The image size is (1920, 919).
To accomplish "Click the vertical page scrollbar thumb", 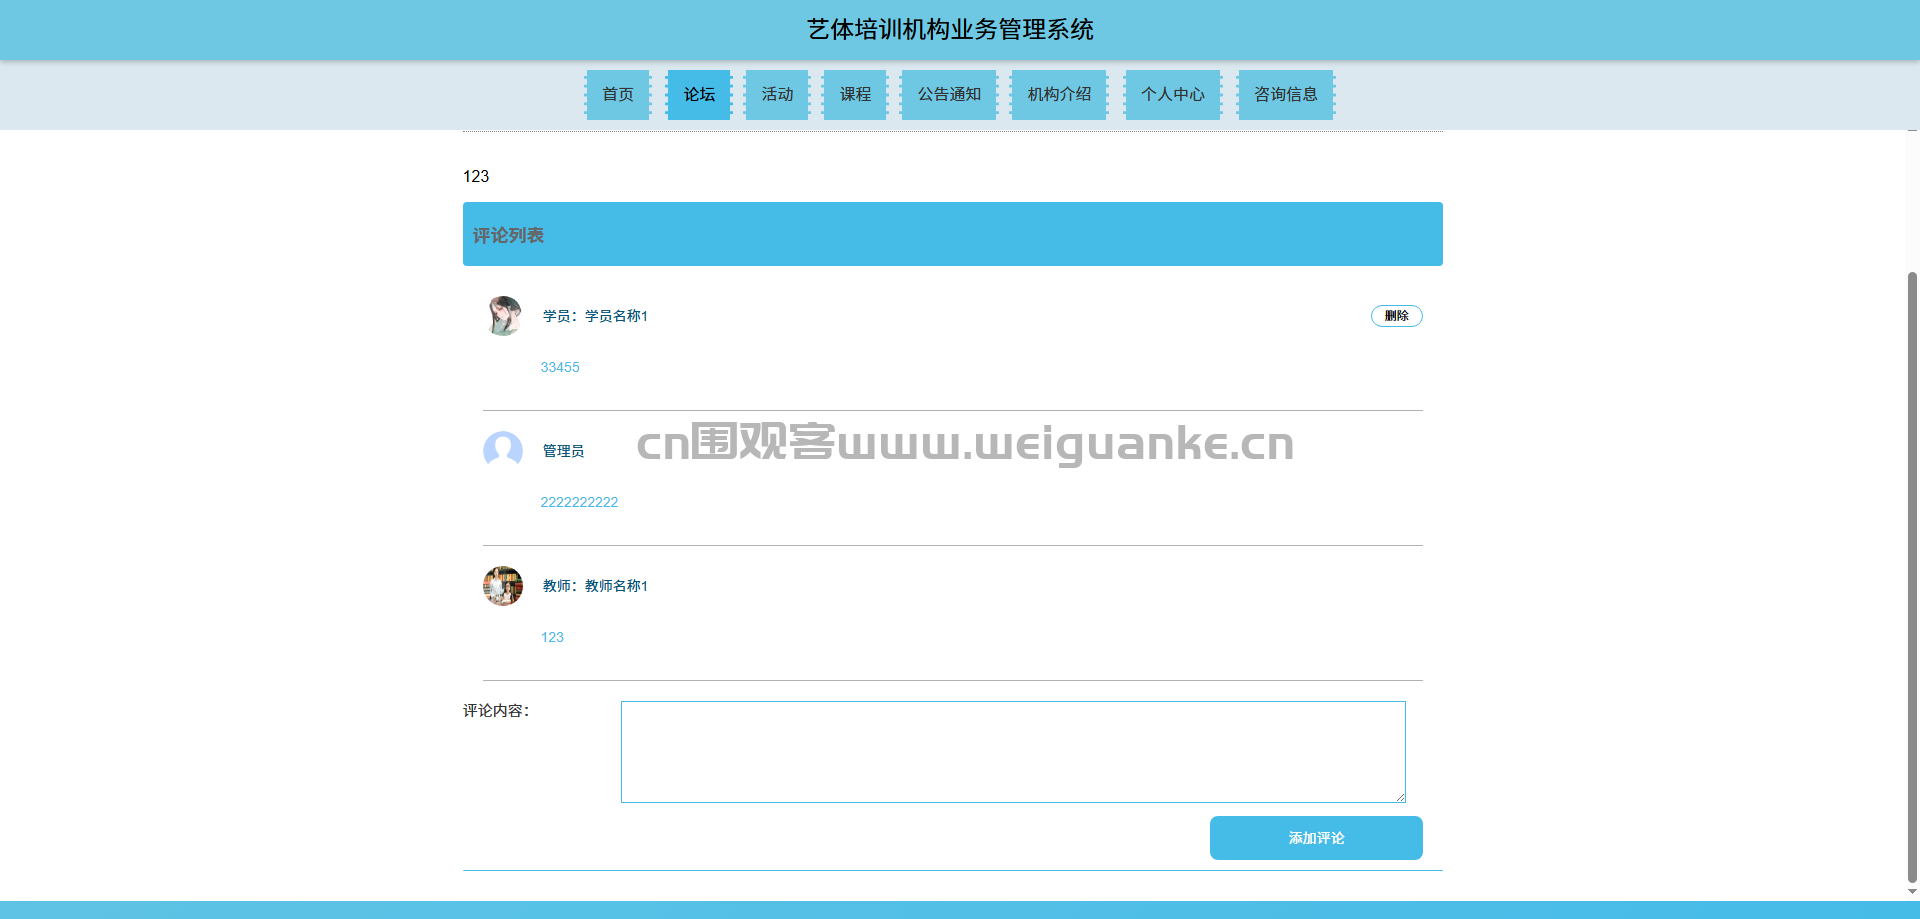I will pos(1912,578).
